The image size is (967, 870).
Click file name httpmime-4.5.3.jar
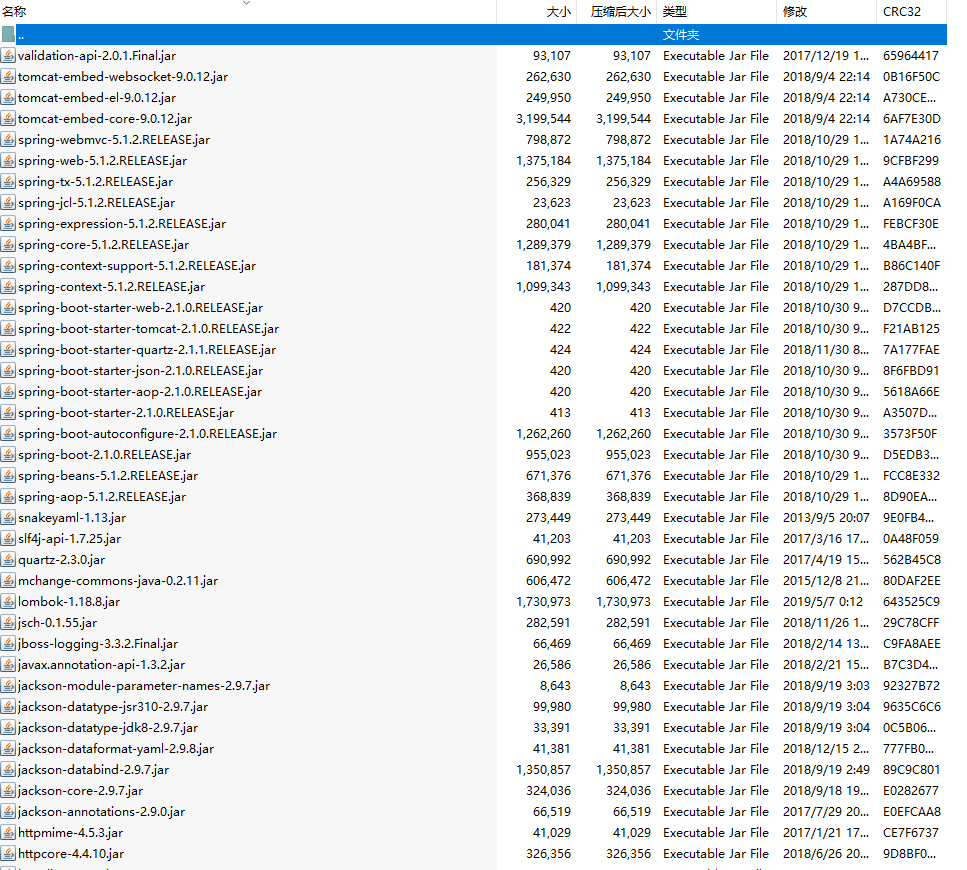coord(70,832)
